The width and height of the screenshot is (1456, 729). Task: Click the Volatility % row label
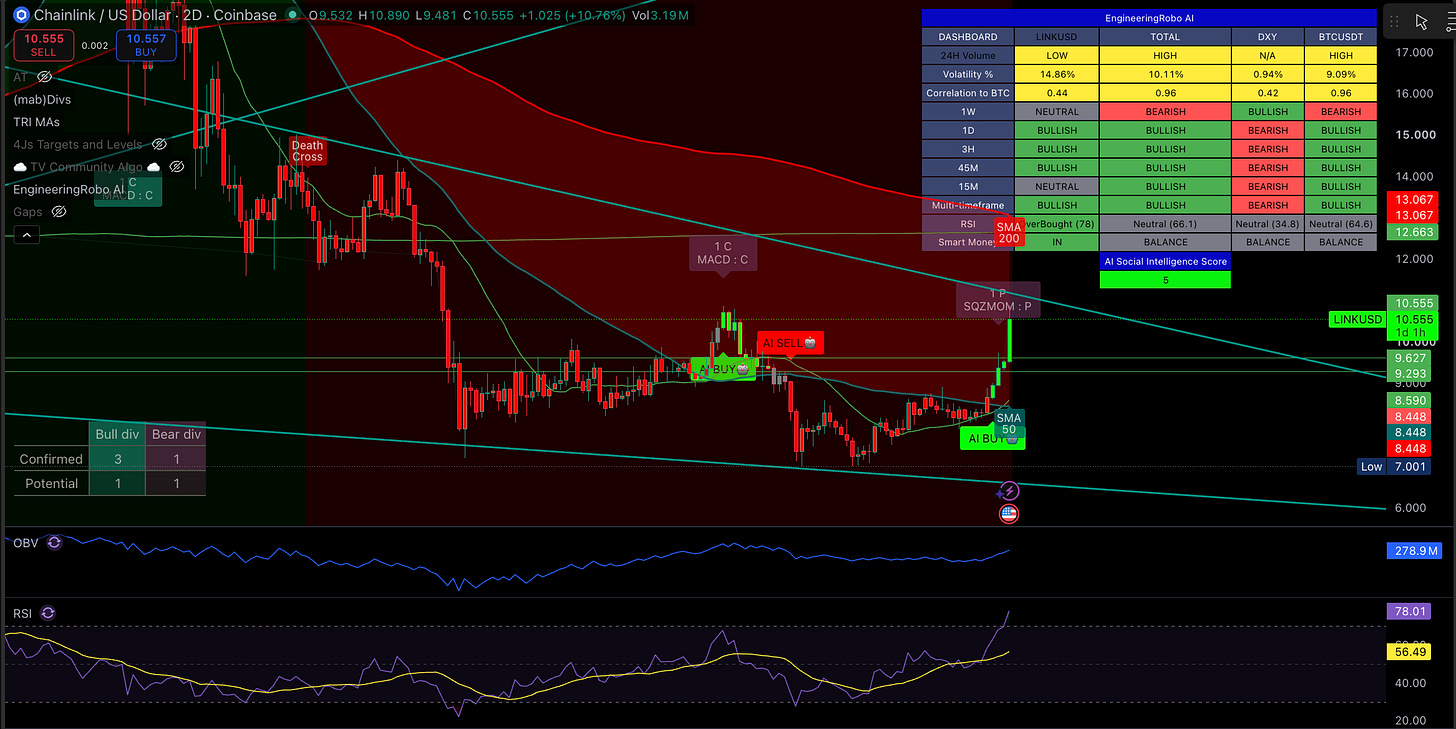968,74
